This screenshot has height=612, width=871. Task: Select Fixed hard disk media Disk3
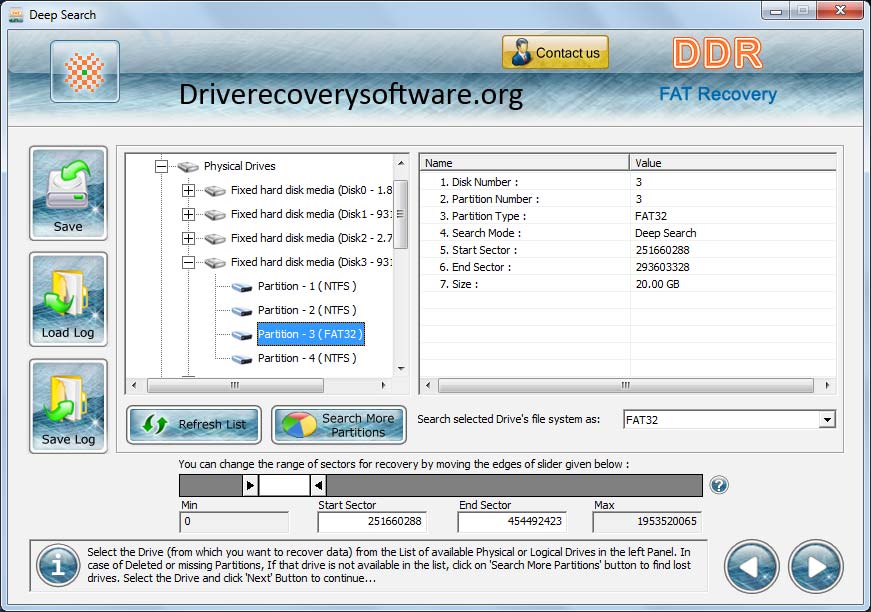(312, 262)
